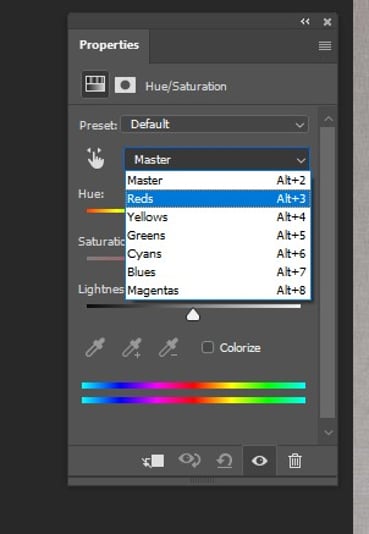Click the panel scroll down arrow
Viewport: 369px width, 534px height.
[x=328, y=433]
